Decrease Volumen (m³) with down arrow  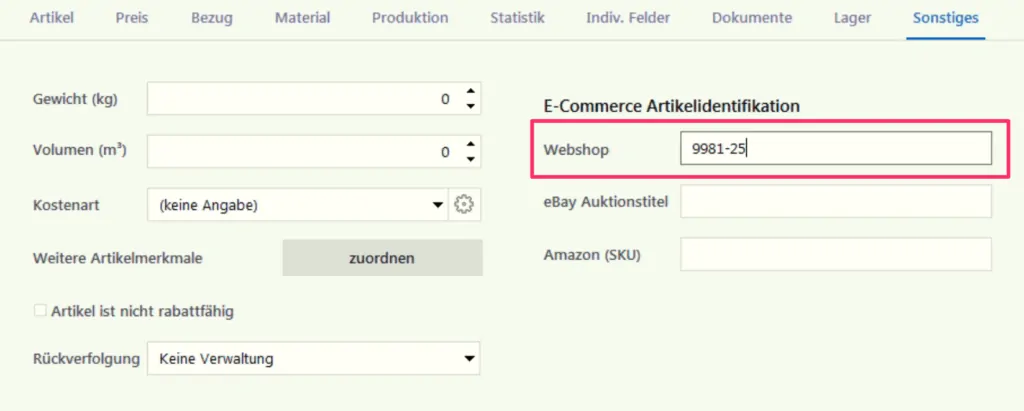[470, 159]
